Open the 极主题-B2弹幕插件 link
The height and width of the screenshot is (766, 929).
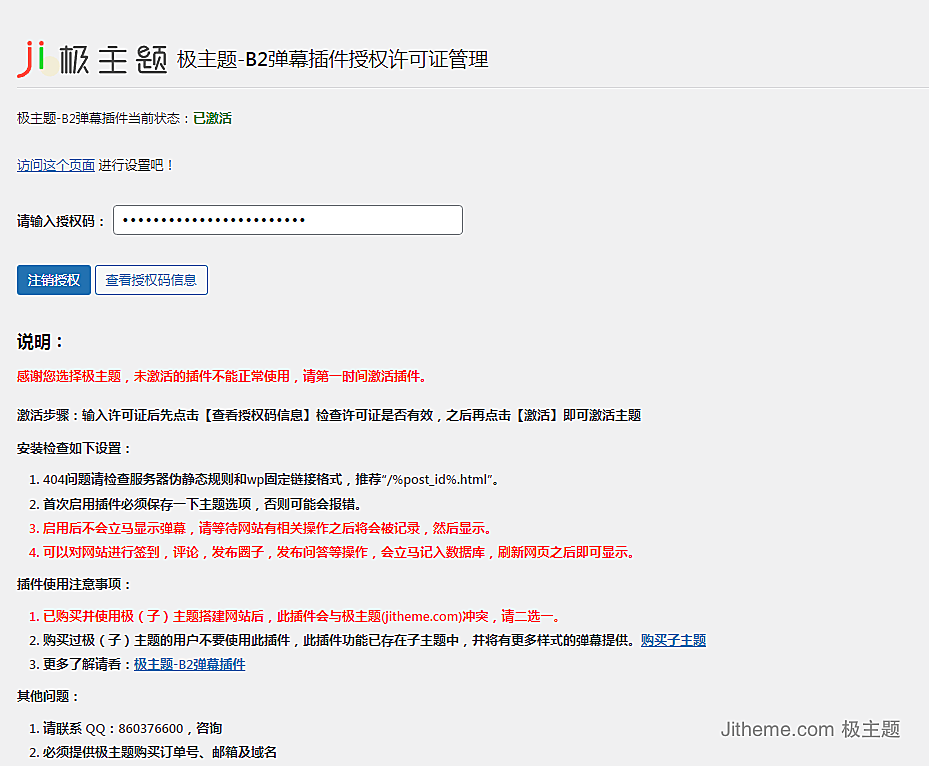[190, 664]
